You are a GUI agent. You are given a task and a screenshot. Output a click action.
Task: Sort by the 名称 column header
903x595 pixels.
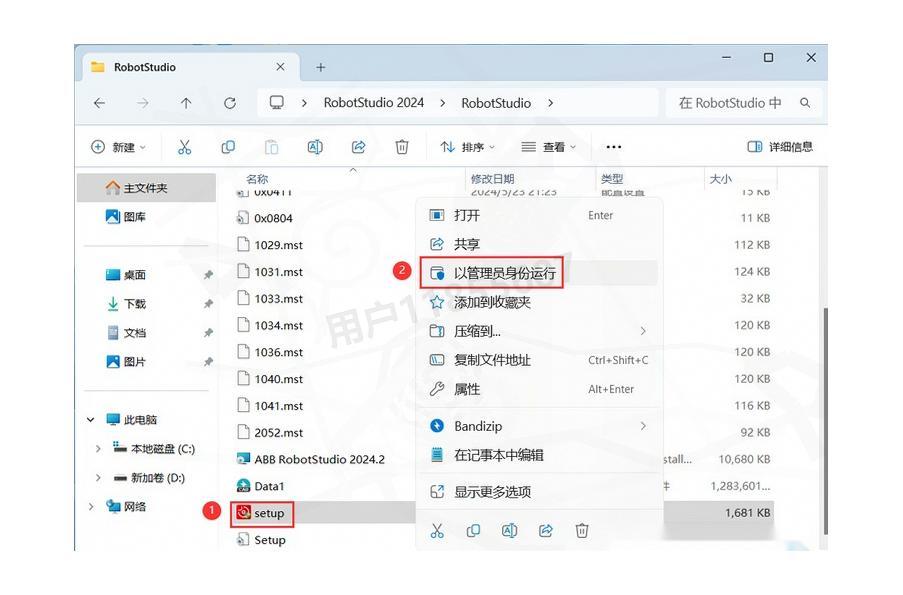257,179
